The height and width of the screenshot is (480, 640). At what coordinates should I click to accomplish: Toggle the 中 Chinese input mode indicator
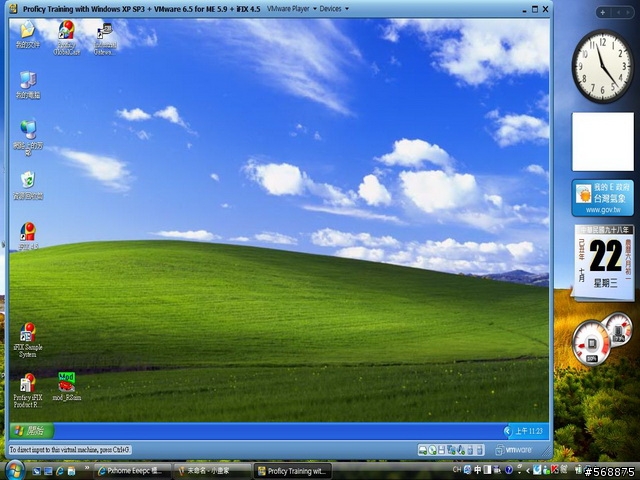click(x=478, y=470)
